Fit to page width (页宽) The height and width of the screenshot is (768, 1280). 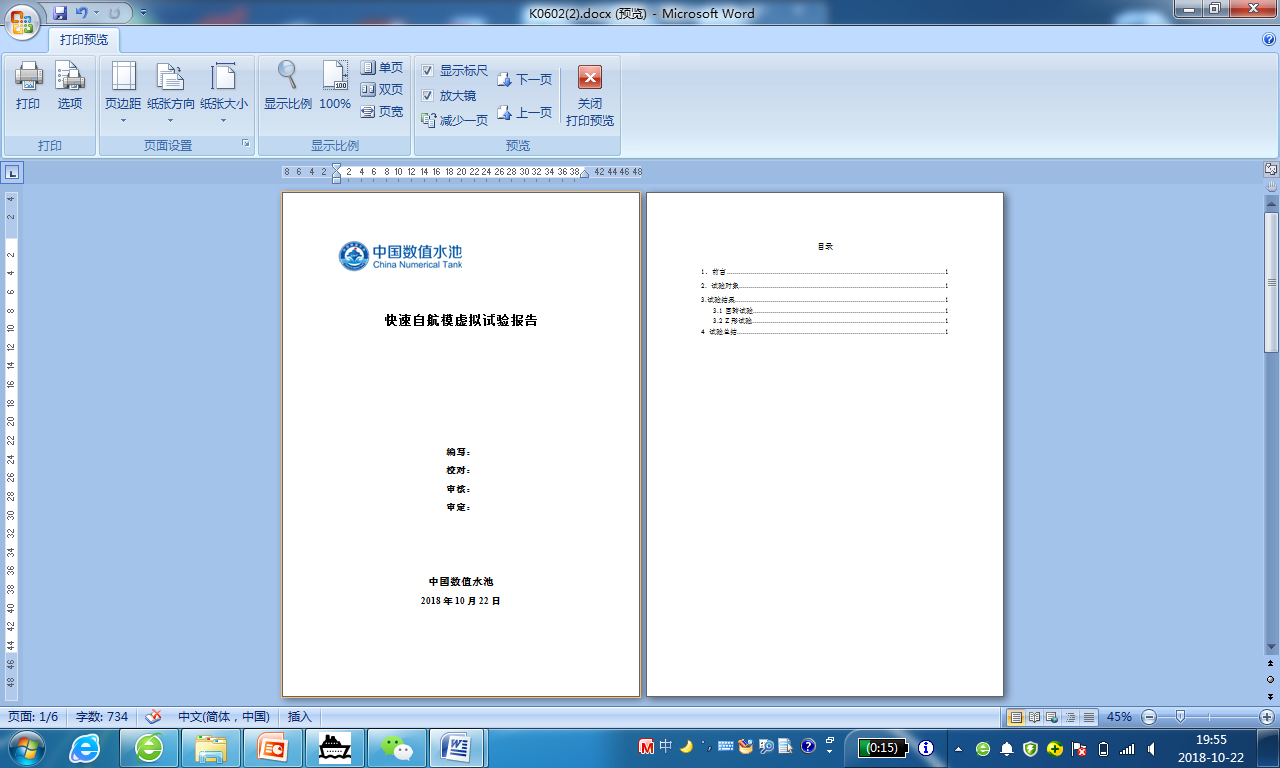(382, 112)
